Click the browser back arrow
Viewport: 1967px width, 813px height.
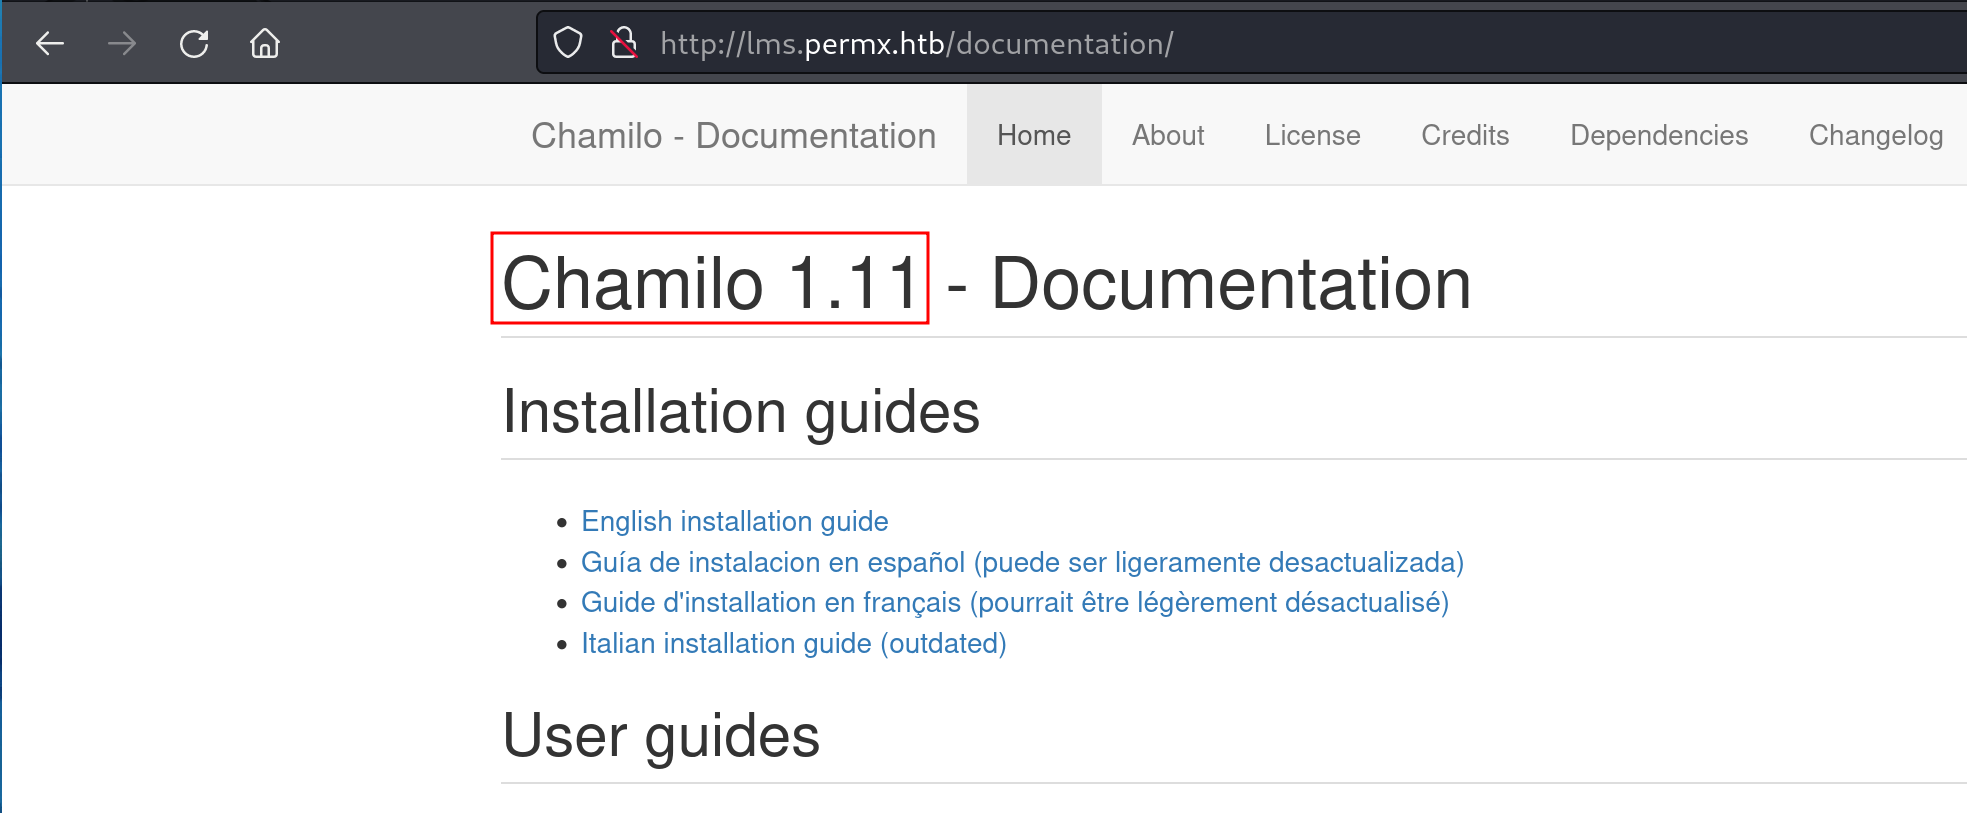50,43
